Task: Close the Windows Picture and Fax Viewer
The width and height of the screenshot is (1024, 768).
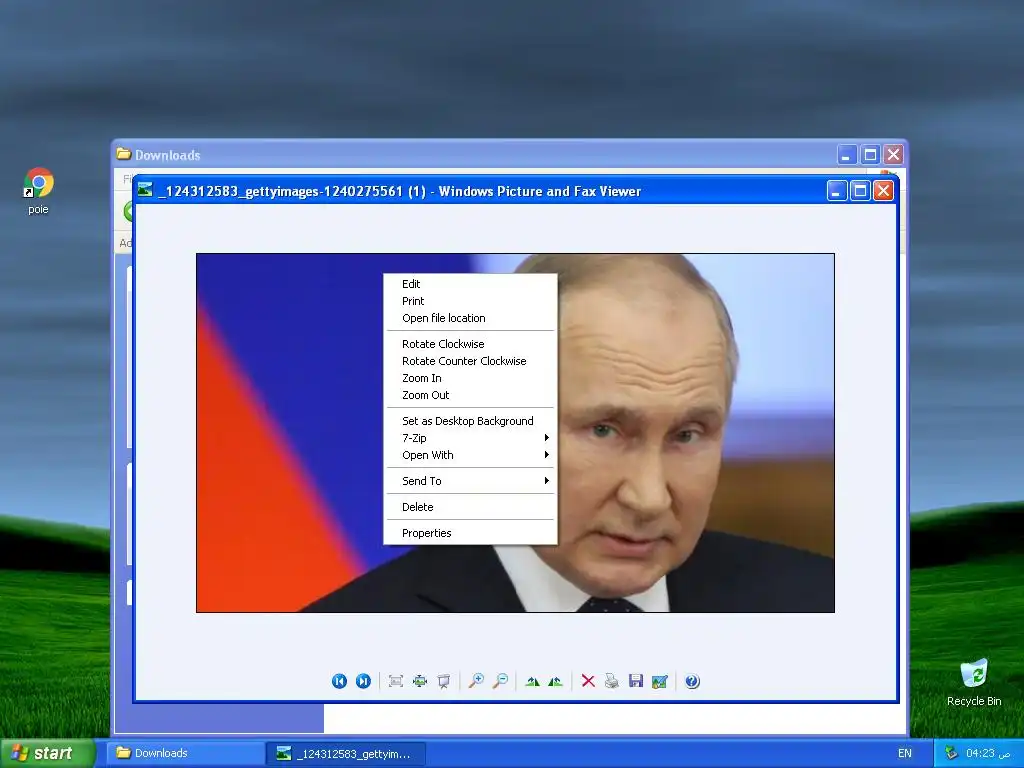Action: [884, 191]
